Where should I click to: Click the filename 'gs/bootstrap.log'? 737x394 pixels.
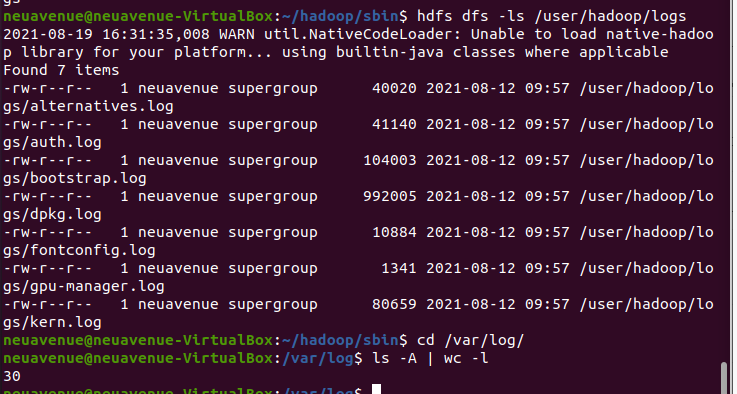pos(75,178)
